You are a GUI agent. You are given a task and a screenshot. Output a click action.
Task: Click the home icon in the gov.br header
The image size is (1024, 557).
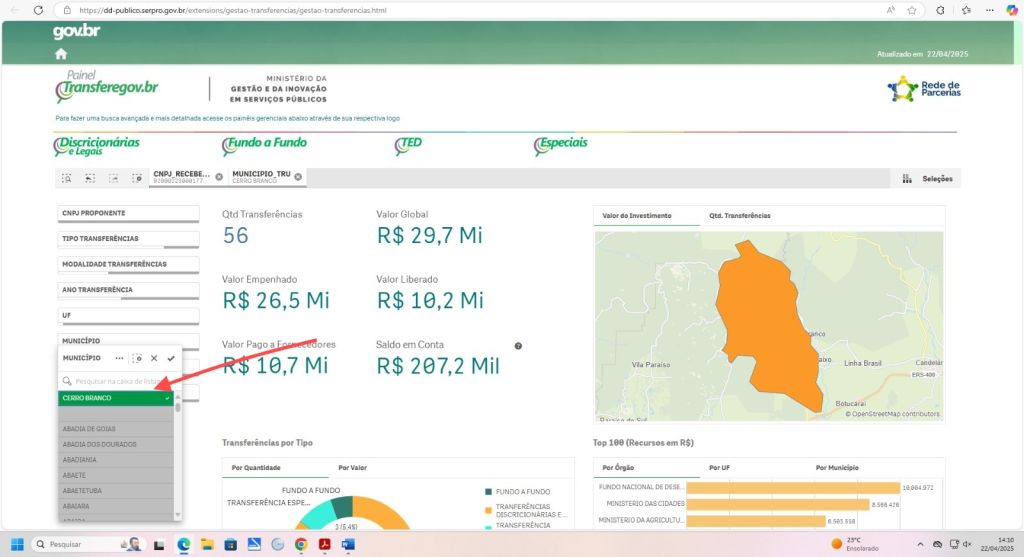coord(61,54)
